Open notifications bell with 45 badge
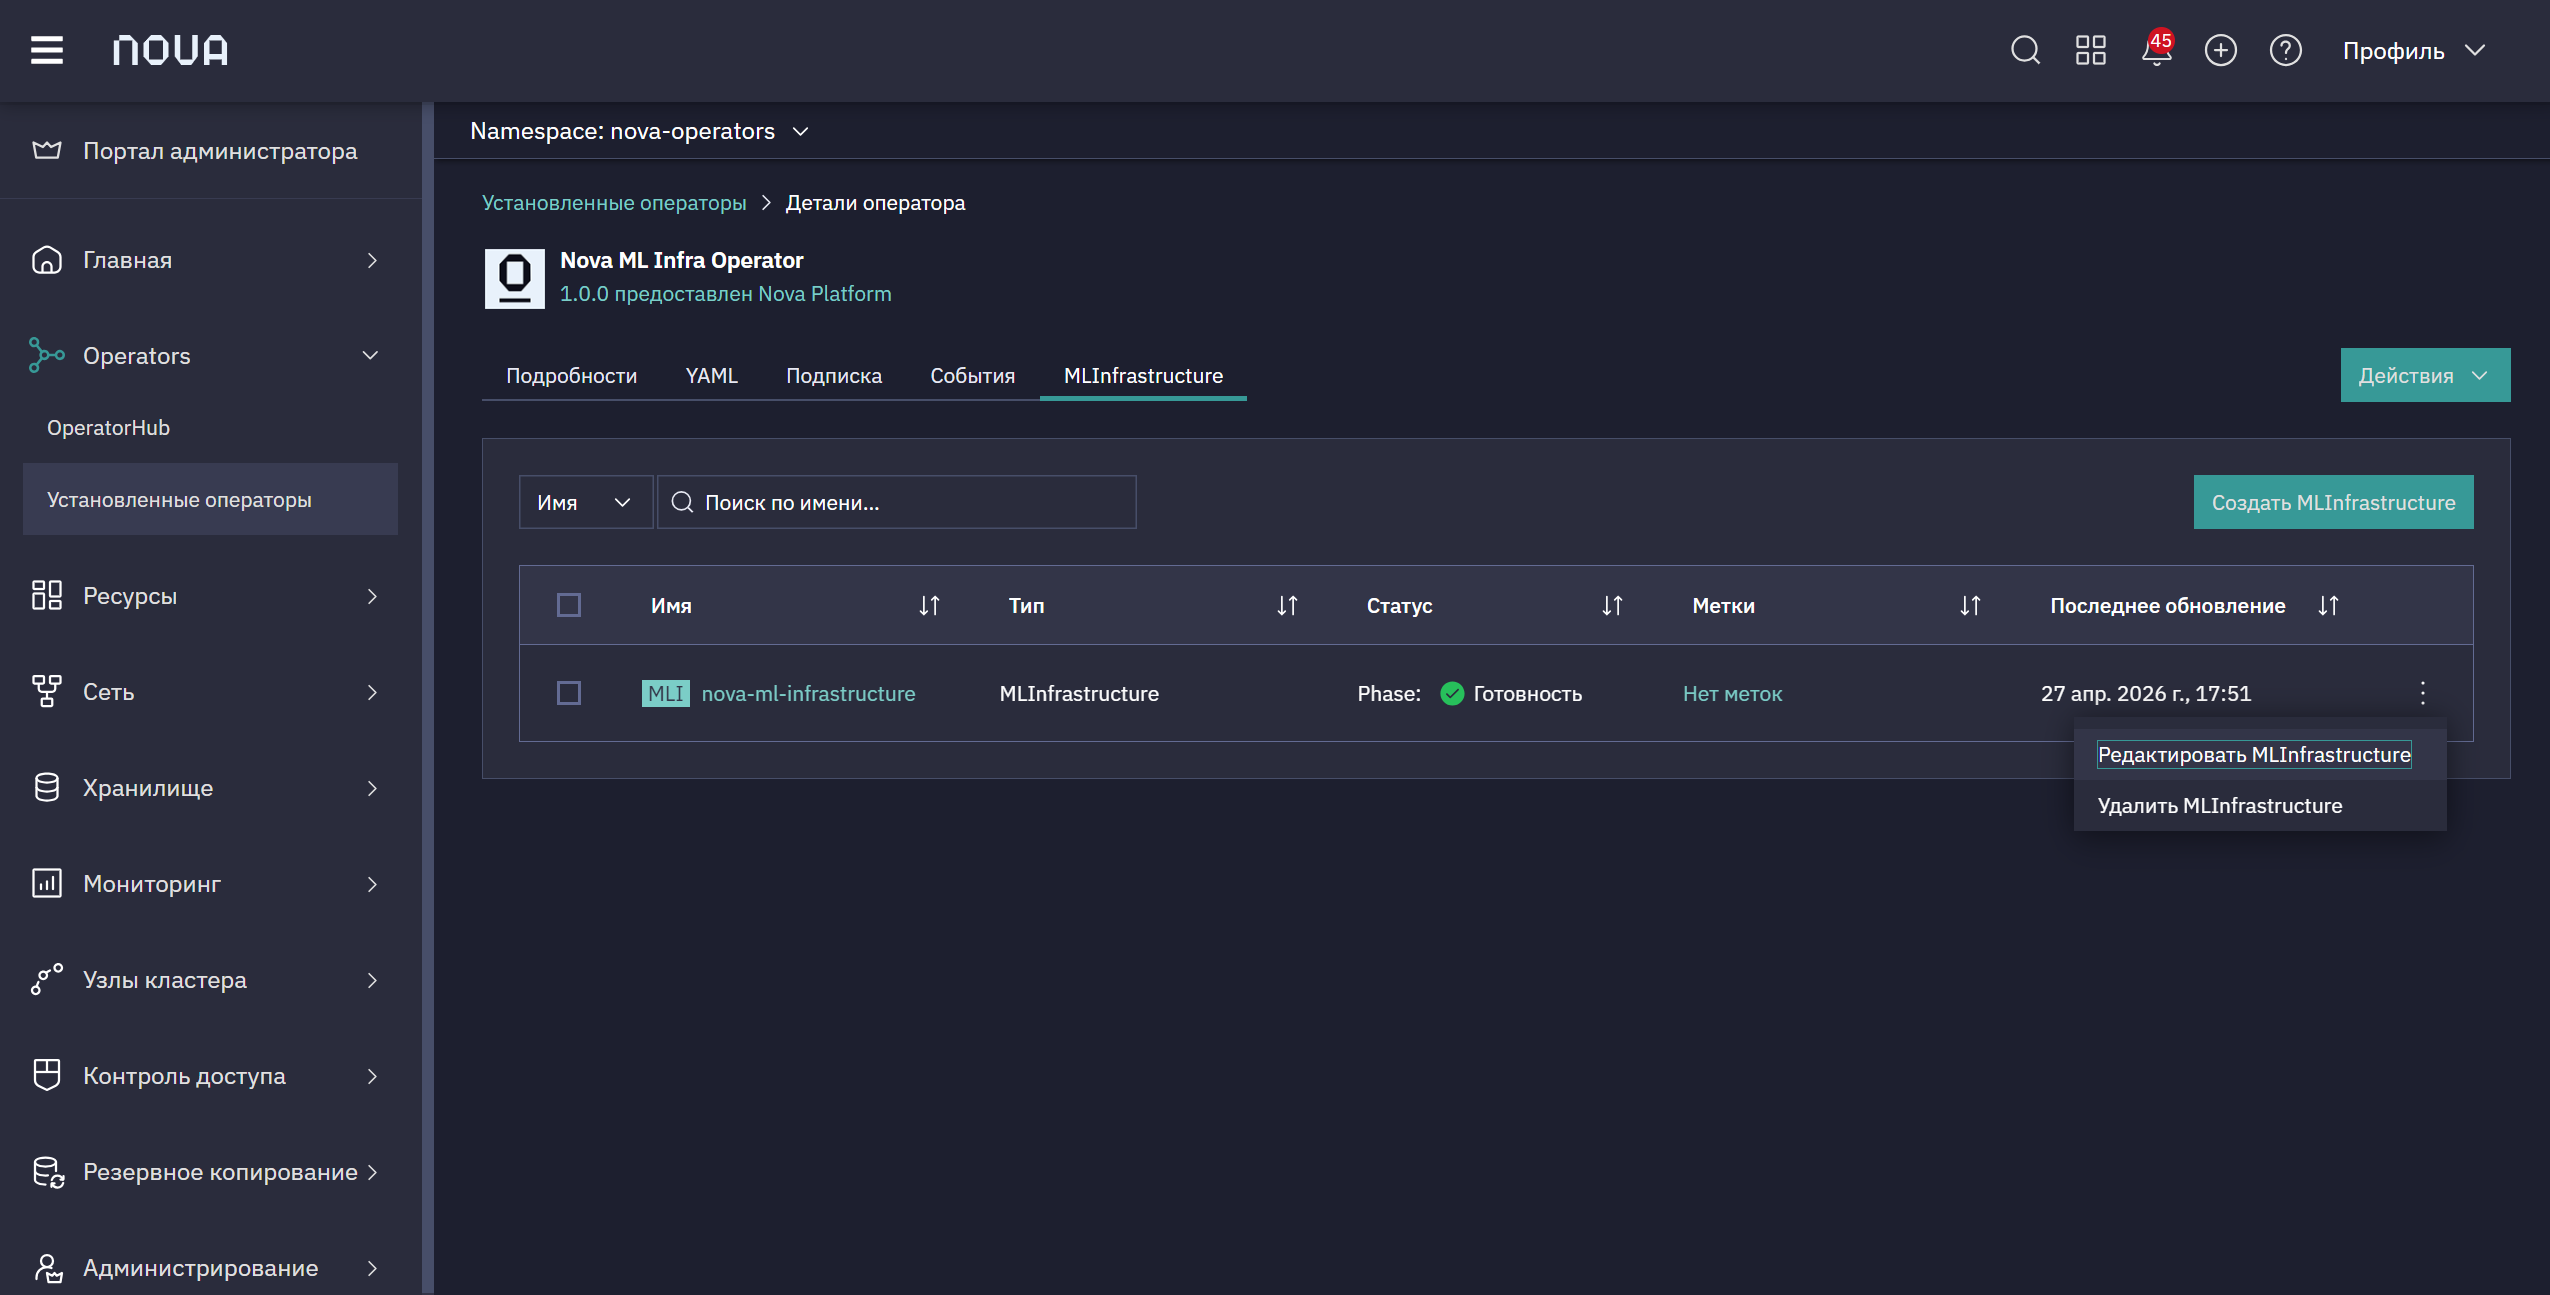Viewport: 2550px width, 1295px height. [2156, 49]
